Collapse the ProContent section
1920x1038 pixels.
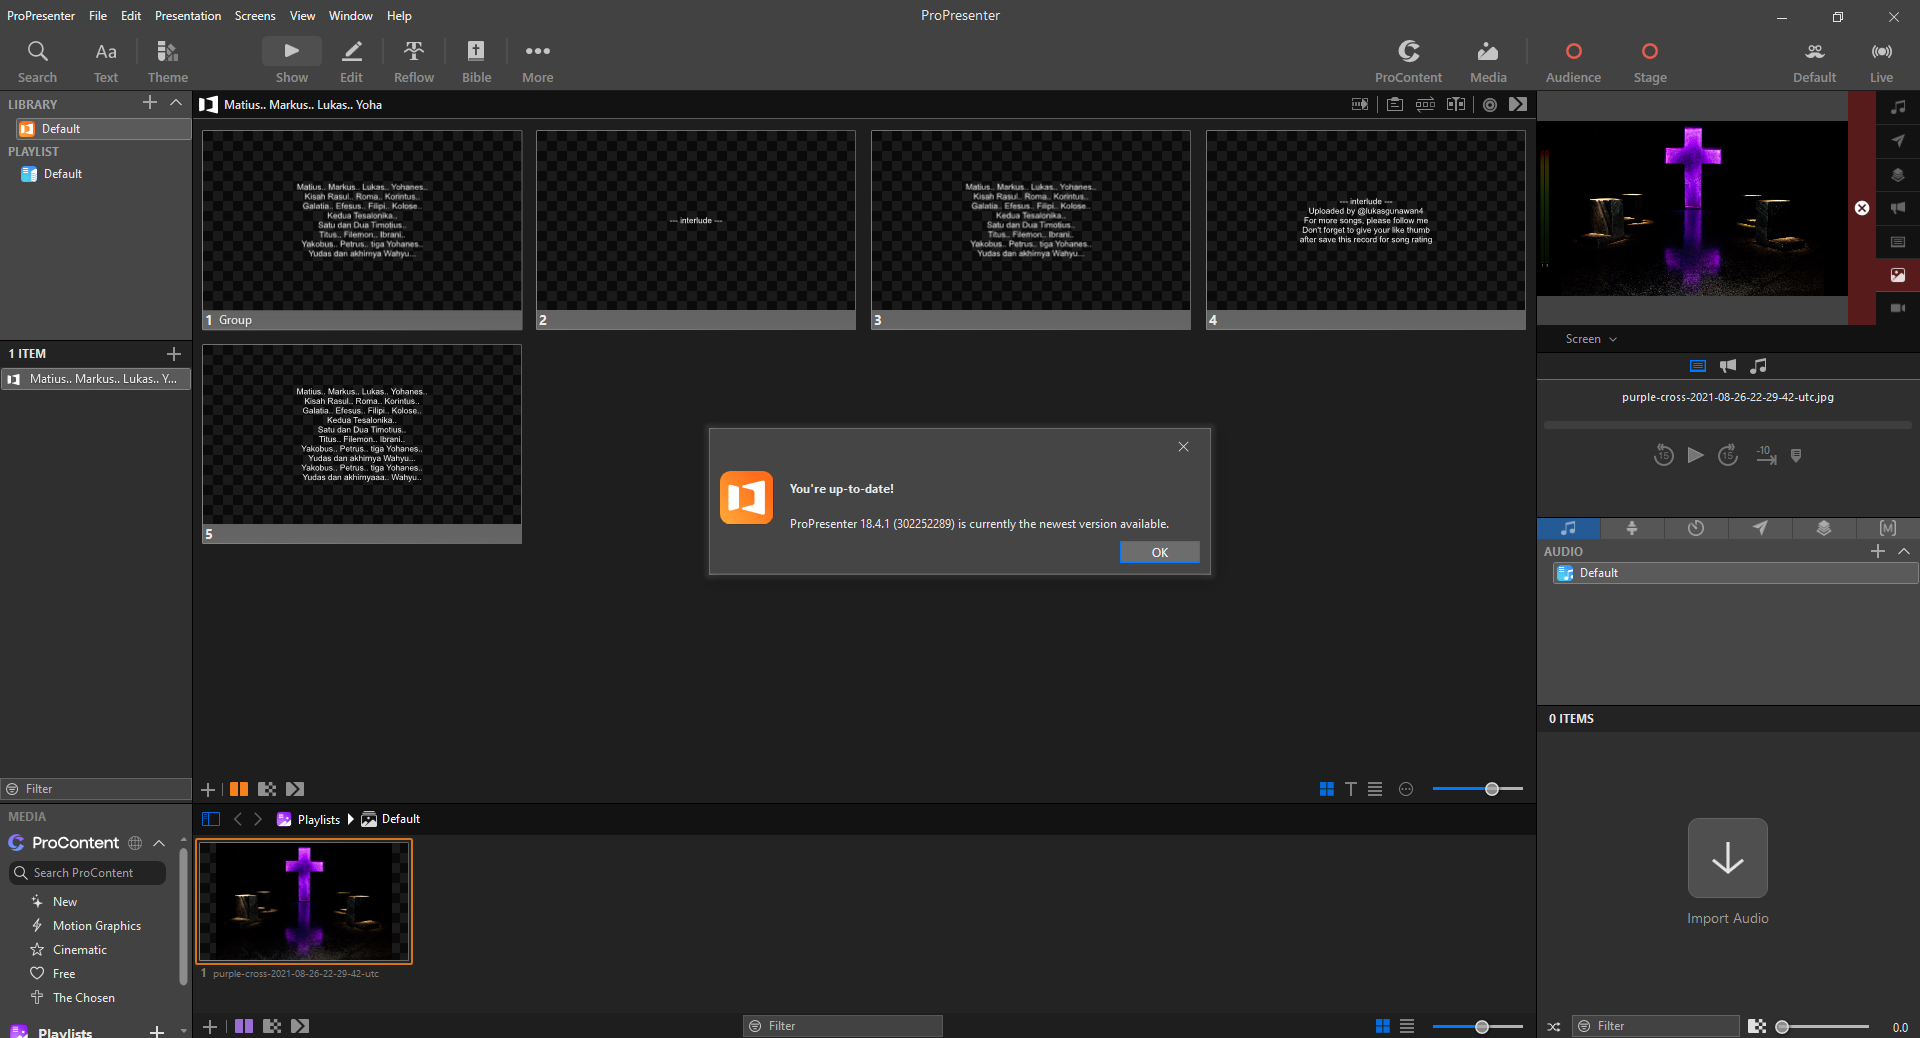point(159,843)
